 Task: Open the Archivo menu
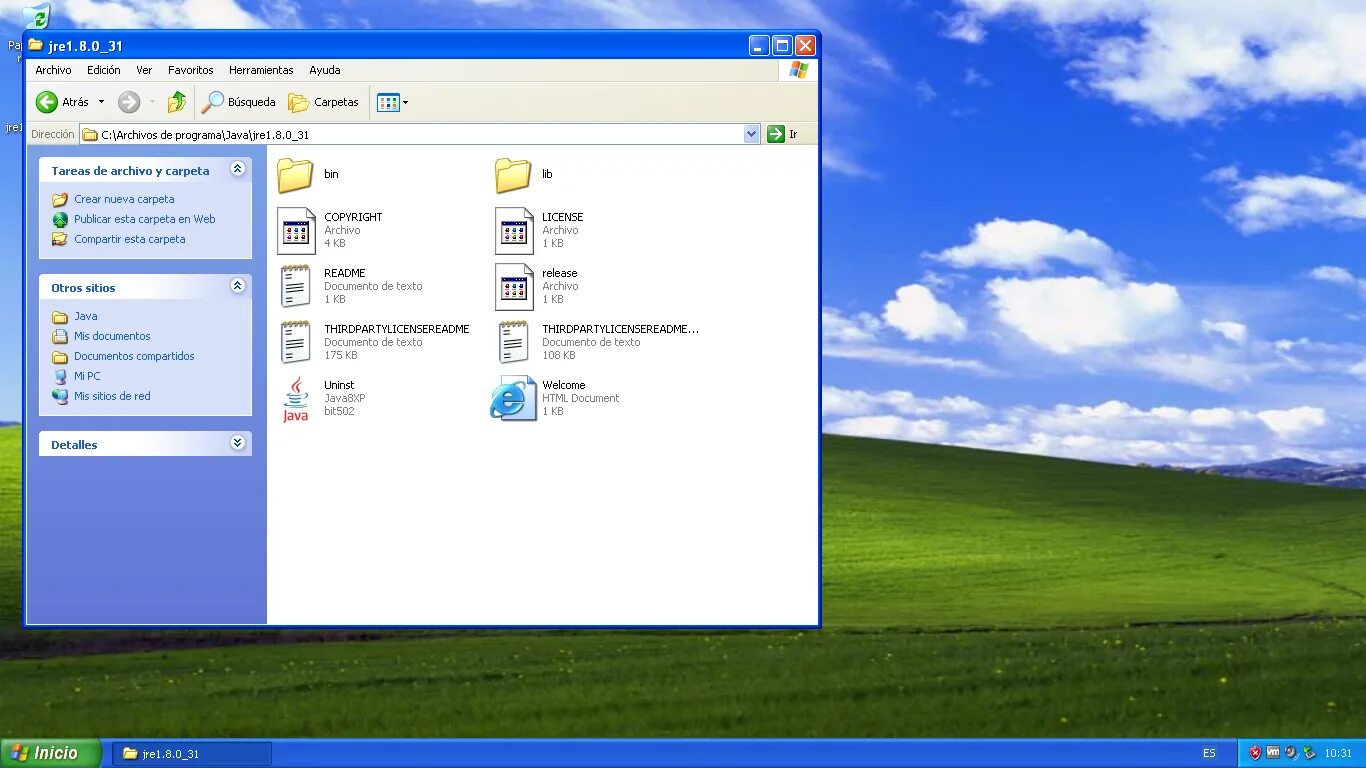coord(53,70)
